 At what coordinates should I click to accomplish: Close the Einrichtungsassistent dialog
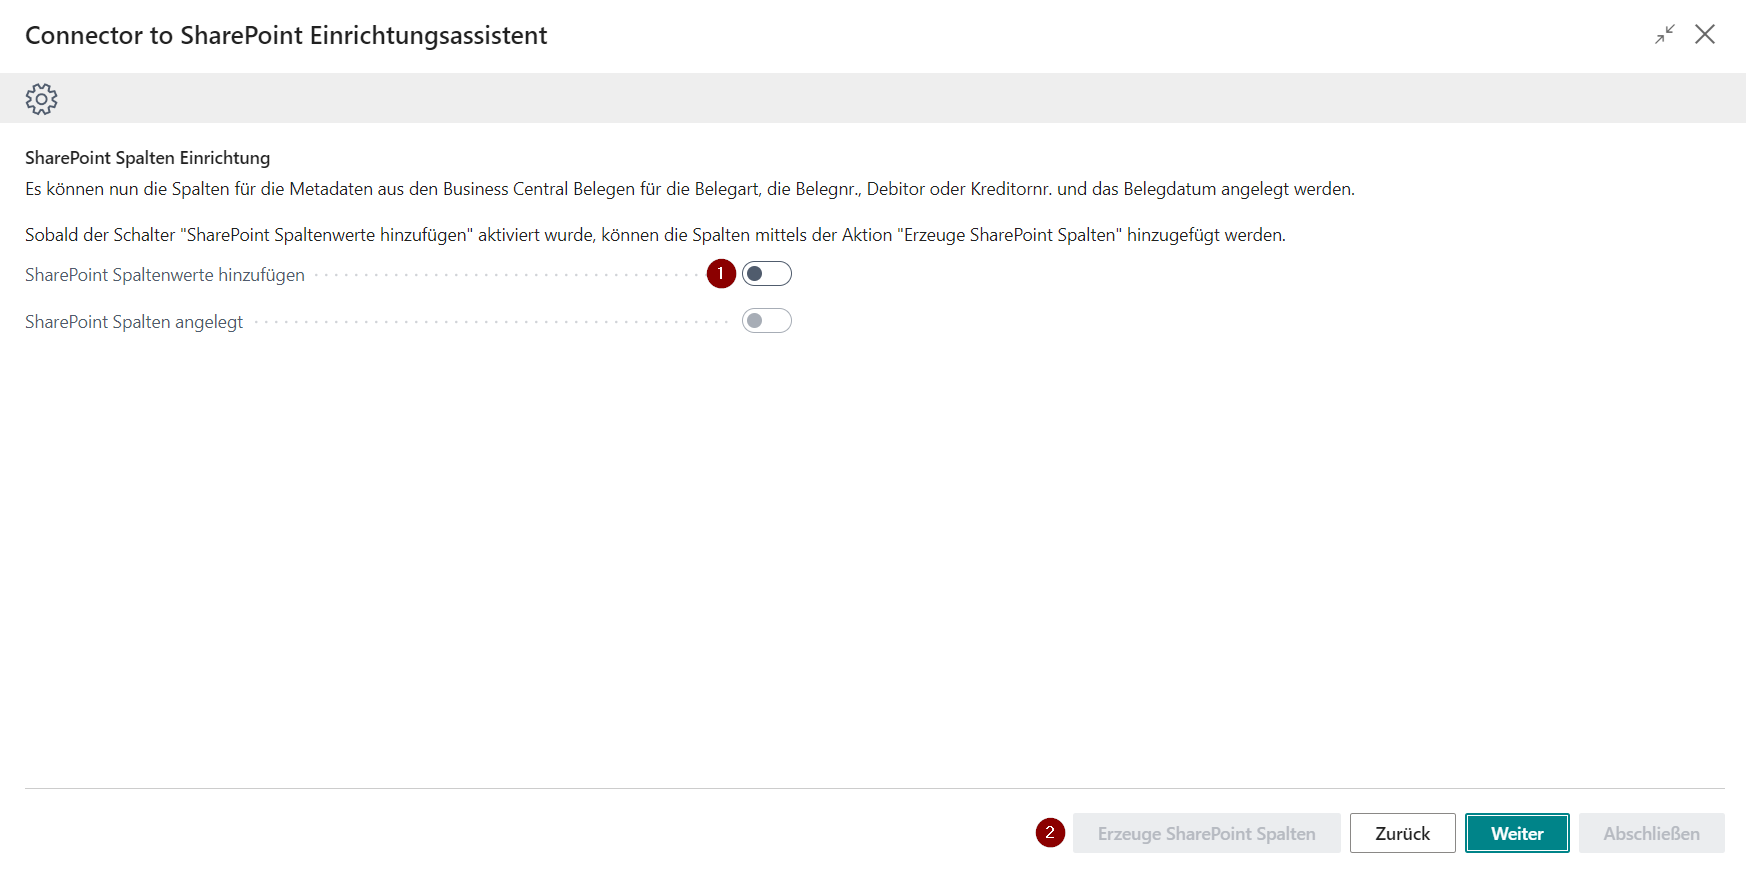click(x=1705, y=35)
